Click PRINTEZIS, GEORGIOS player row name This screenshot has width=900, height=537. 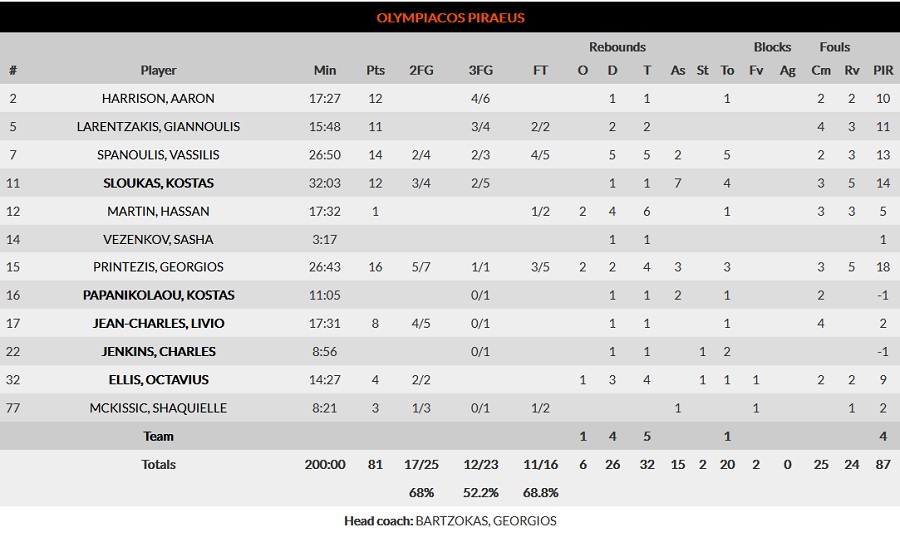pos(158,267)
